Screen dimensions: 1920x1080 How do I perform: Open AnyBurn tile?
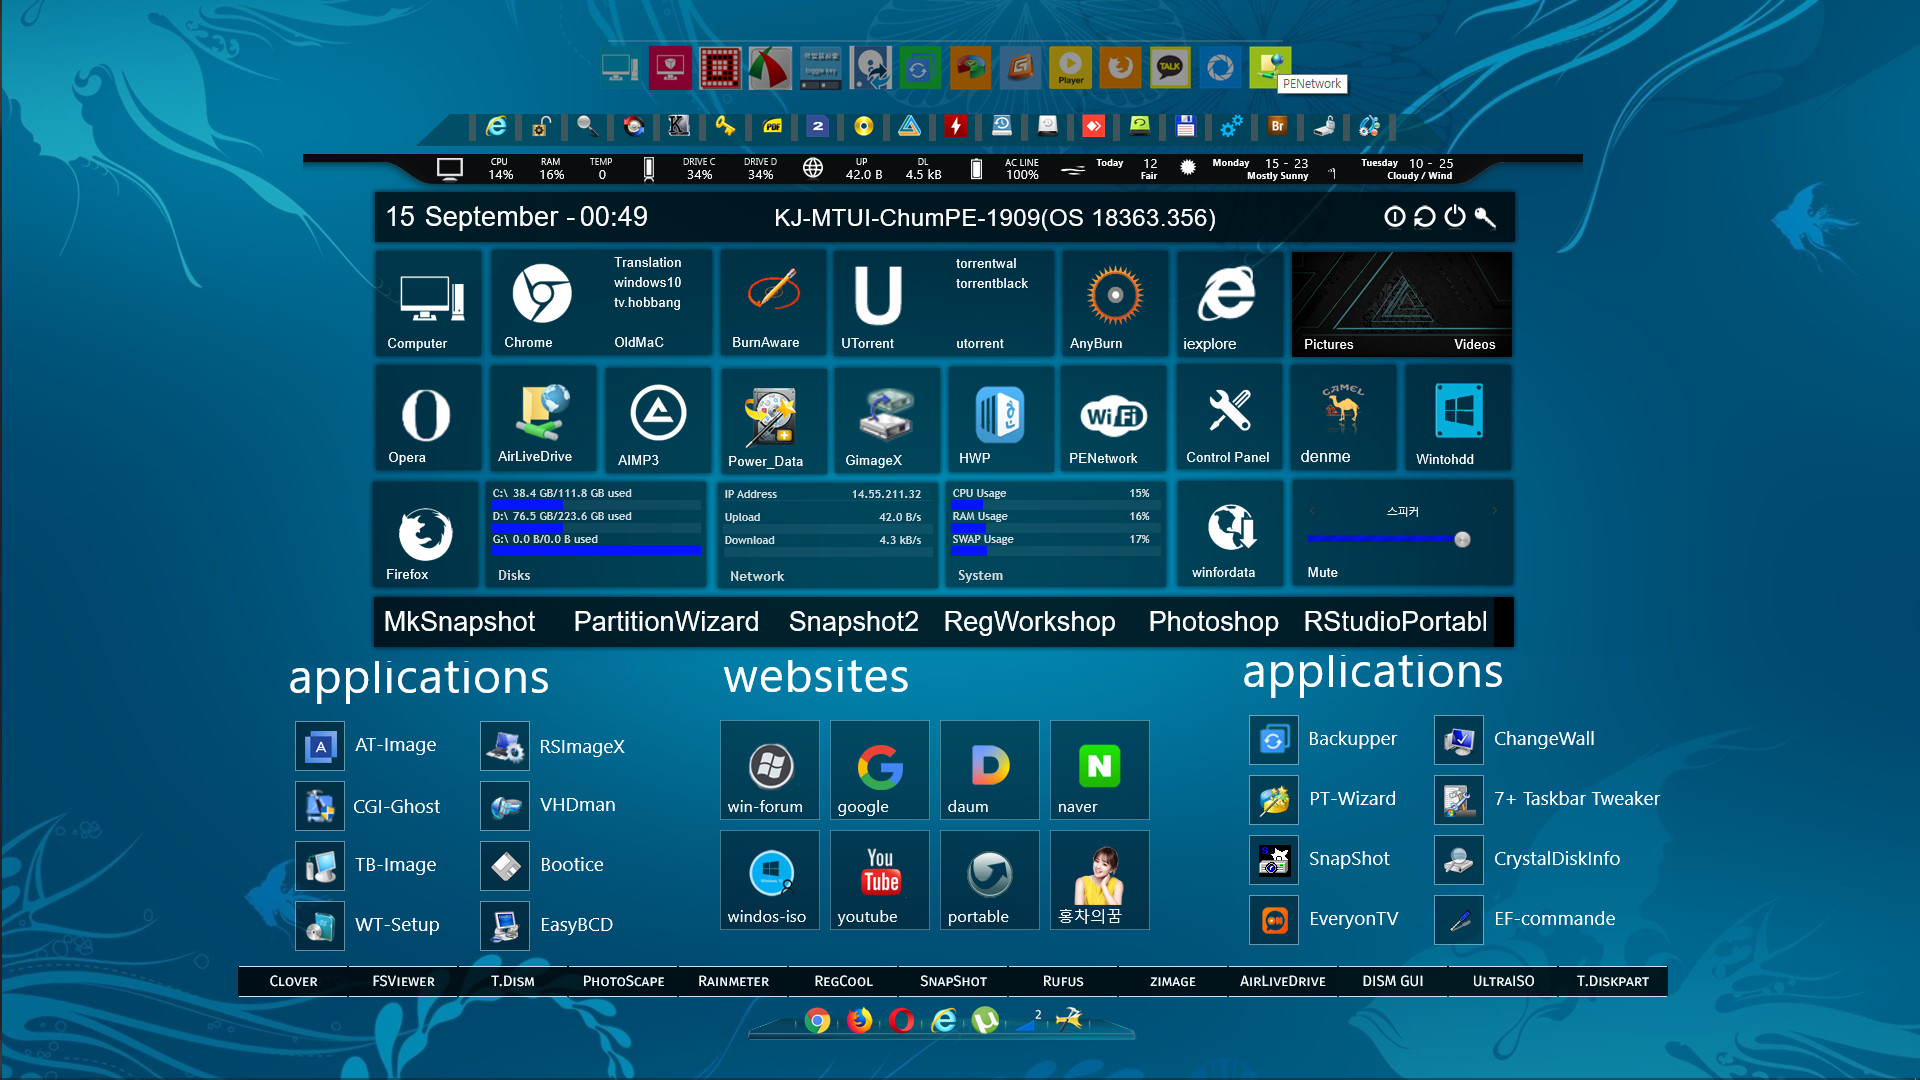[x=1114, y=304]
